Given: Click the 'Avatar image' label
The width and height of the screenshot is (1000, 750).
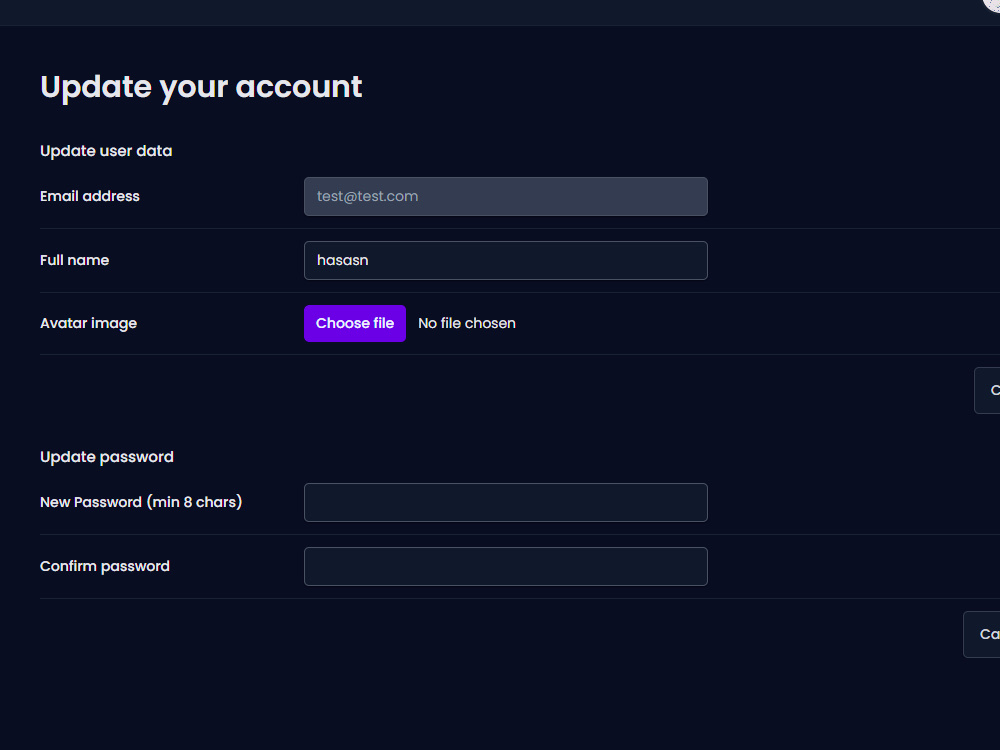Looking at the screenshot, I should click(x=89, y=323).
